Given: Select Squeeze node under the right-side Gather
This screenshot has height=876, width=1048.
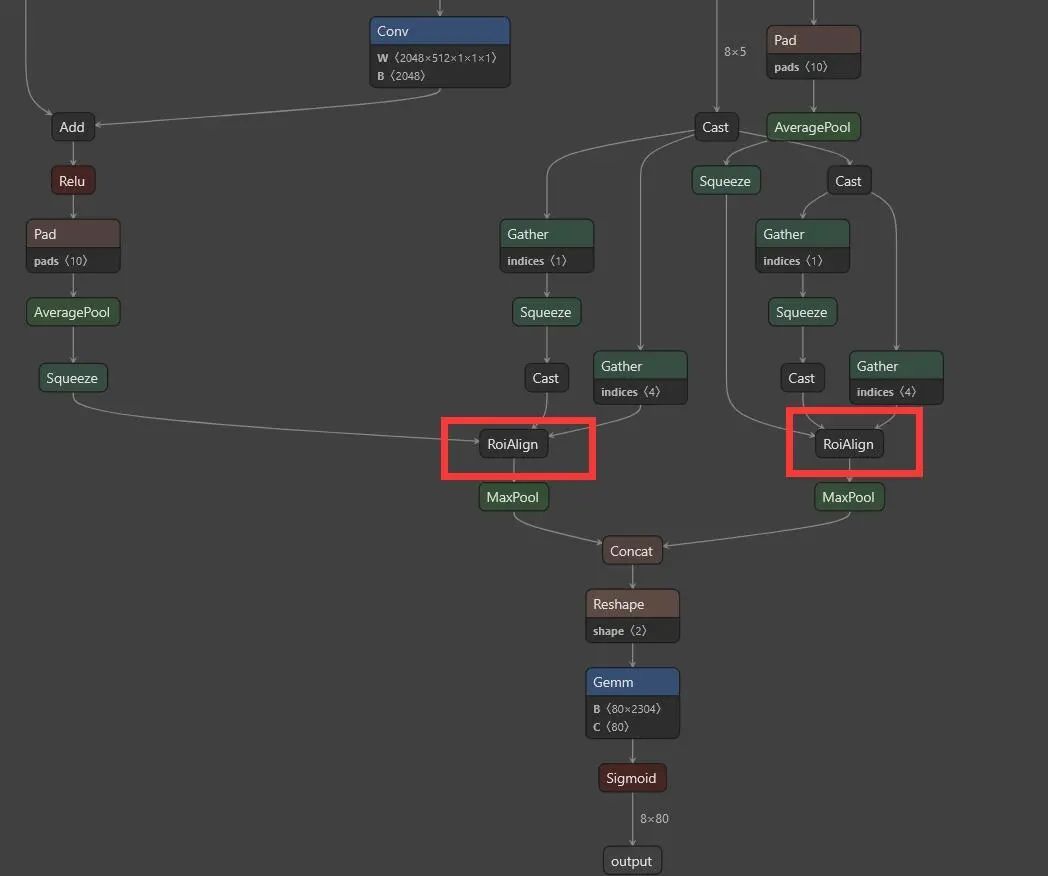Looking at the screenshot, I should point(802,312).
